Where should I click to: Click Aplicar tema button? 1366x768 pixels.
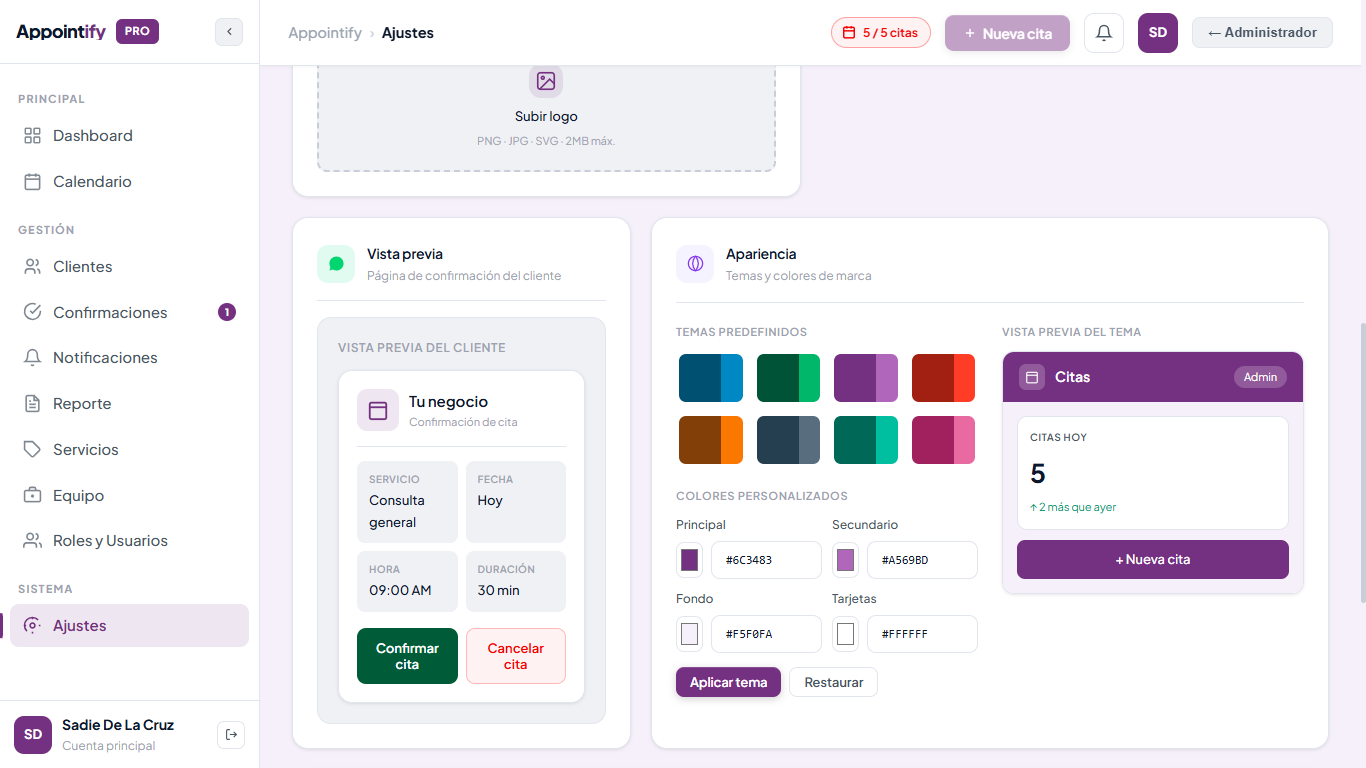[x=728, y=682]
